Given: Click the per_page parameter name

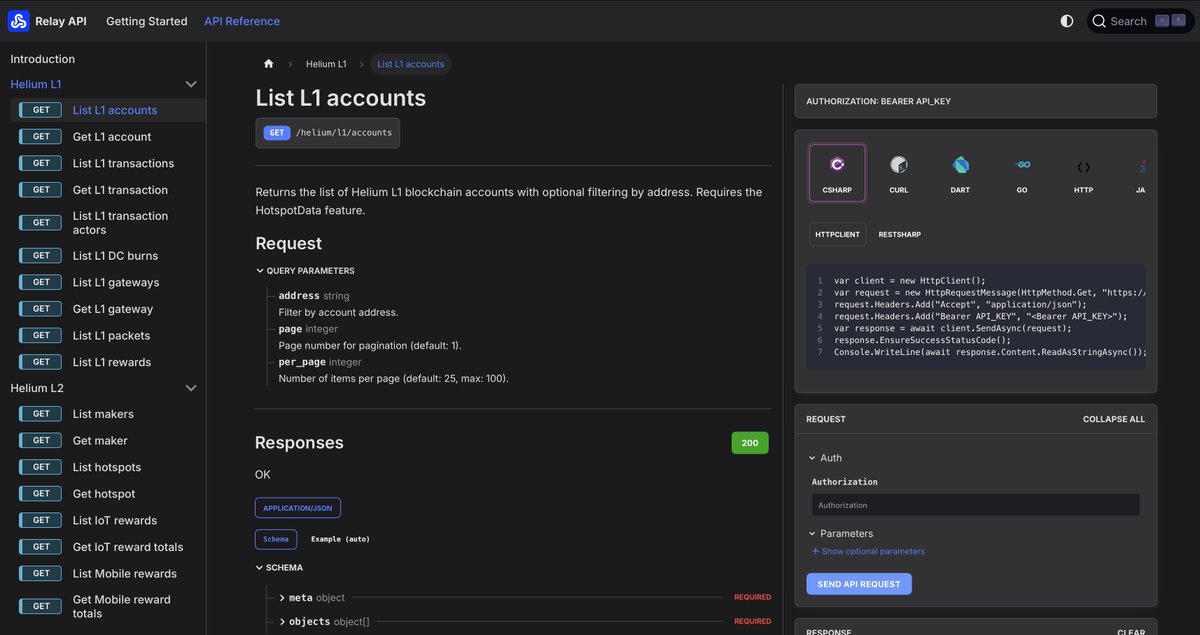Looking at the screenshot, I should point(302,362).
